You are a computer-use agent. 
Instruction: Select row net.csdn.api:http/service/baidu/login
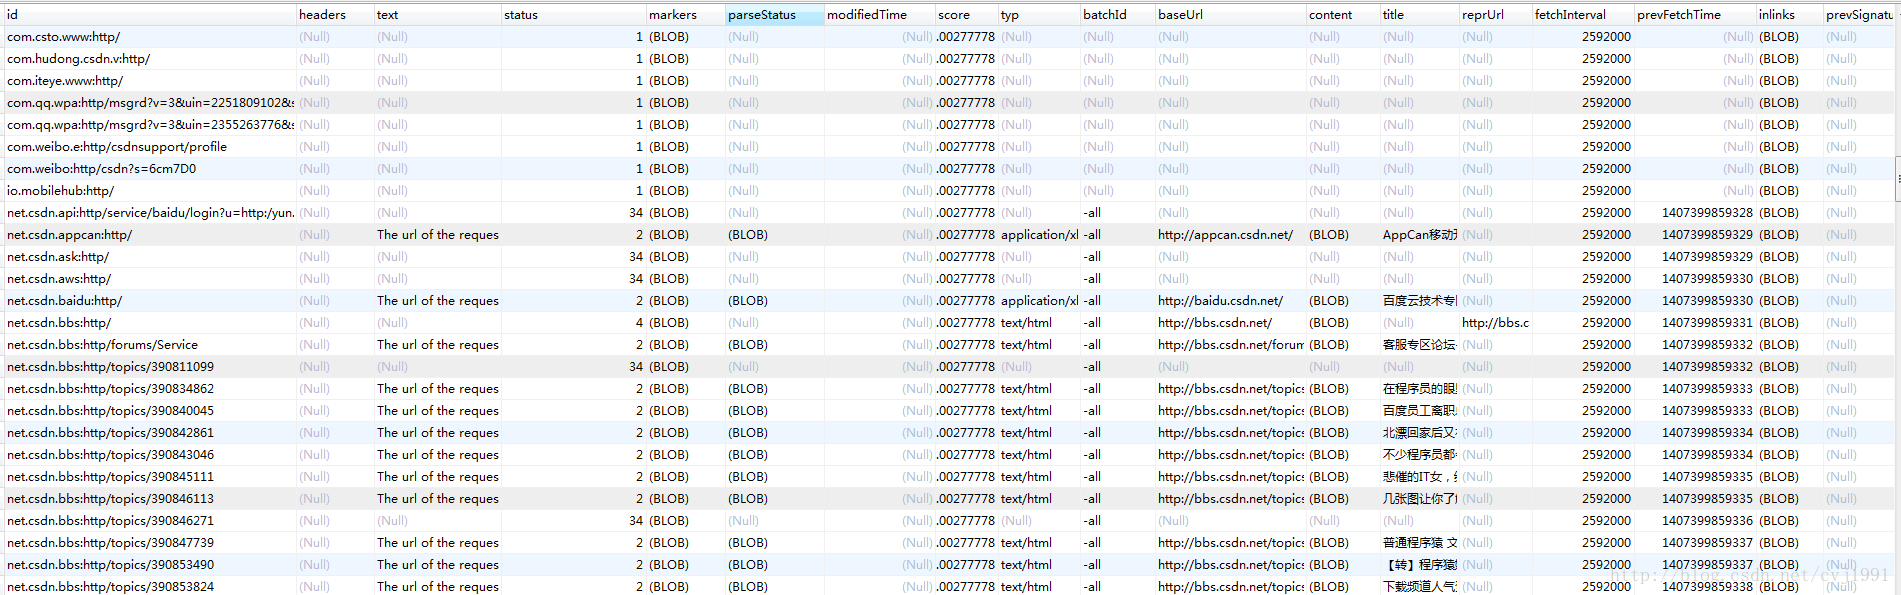(149, 213)
